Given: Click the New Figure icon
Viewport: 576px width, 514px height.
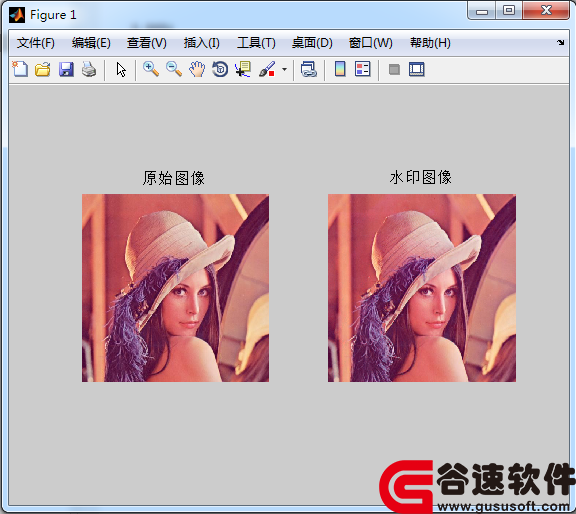Looking at the screenshot, I should [20, 69].
